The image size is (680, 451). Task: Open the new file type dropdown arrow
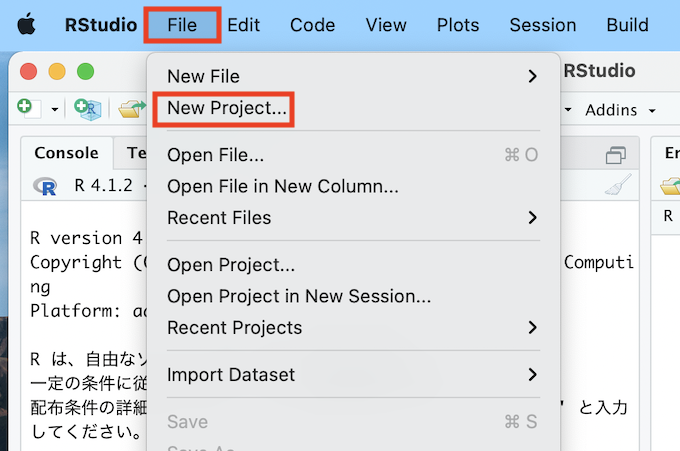coord(54,109)
